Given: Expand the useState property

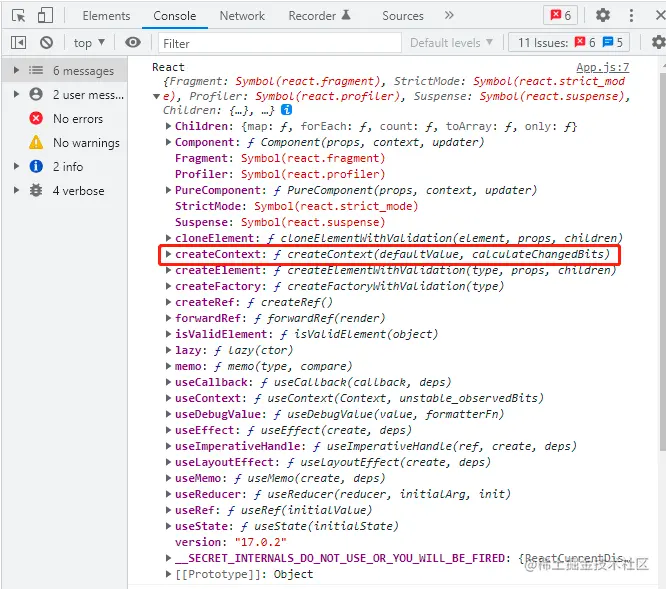Looking at the screenshot, I should [168, 526].
